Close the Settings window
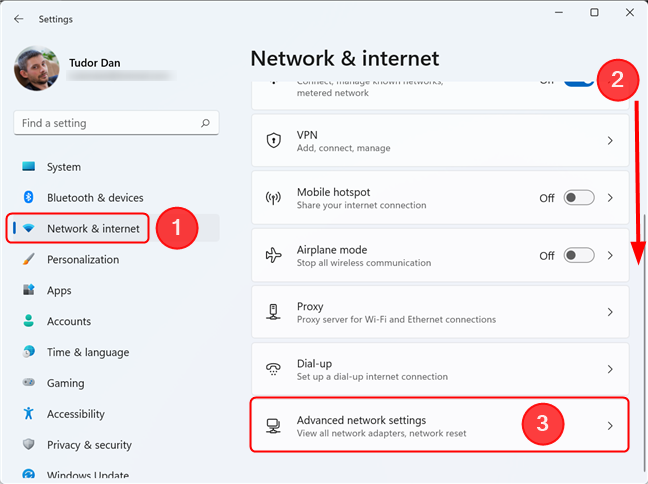This screenshot has height=484, width=648. click(630, 12)
